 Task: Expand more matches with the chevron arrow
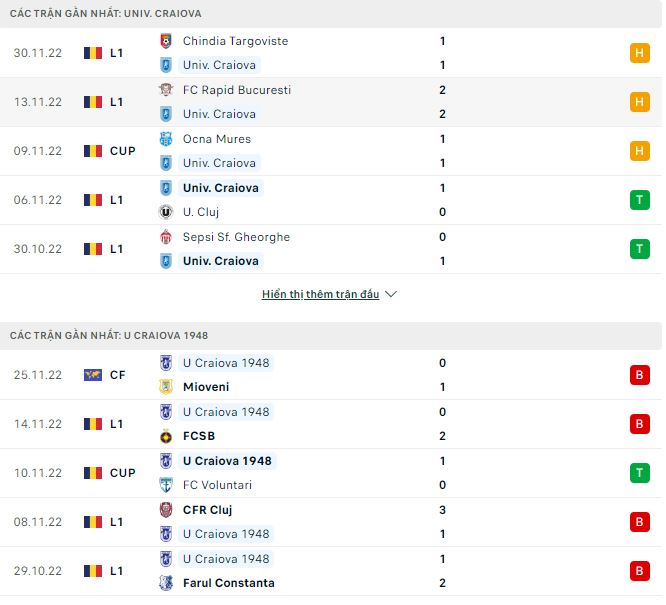pyautogui.click(x=391, y=295)
